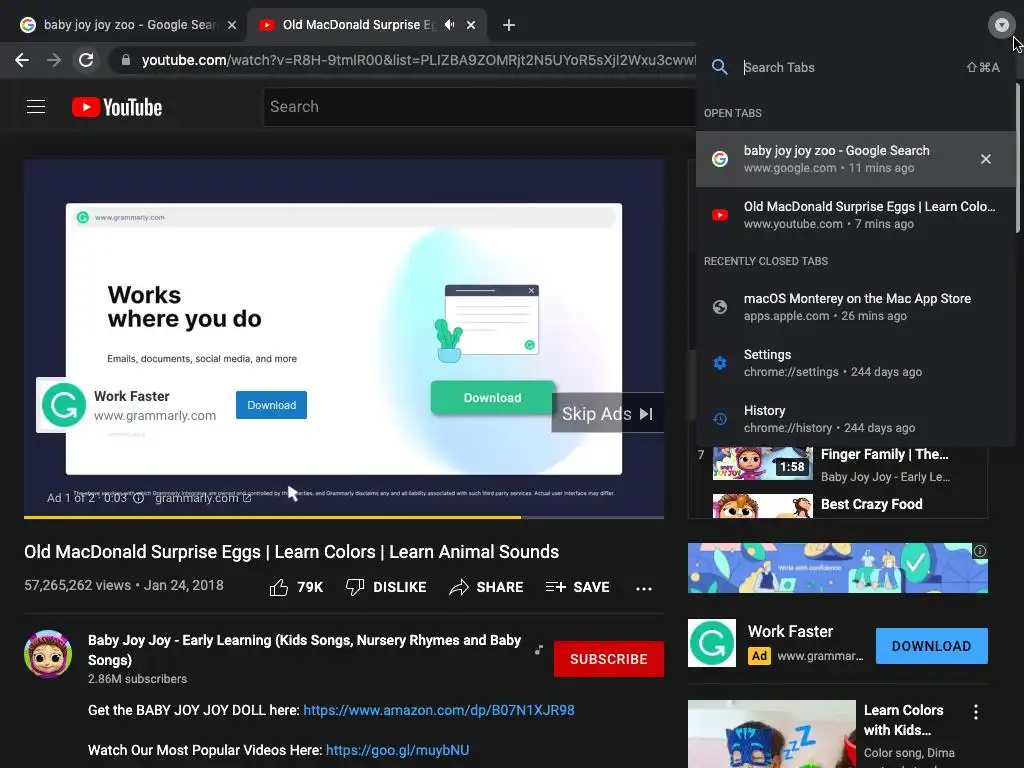This screenshot has height=768, width=1024.
Task: Click the Grammarly logo in ad overlay
Action: pos(63,405)
